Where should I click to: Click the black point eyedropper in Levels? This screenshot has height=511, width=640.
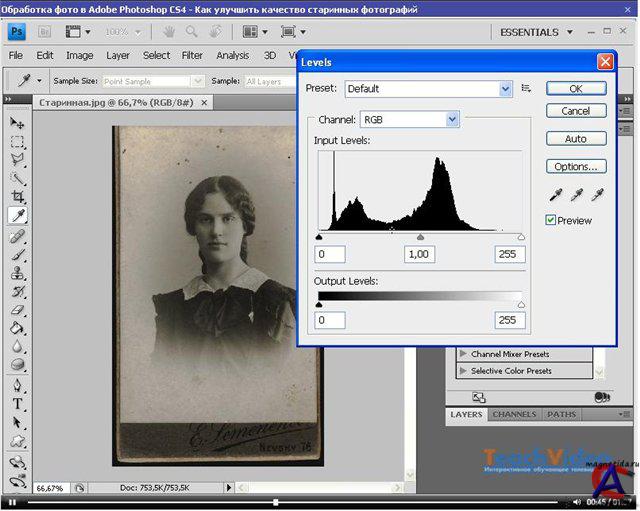point(555,195)
